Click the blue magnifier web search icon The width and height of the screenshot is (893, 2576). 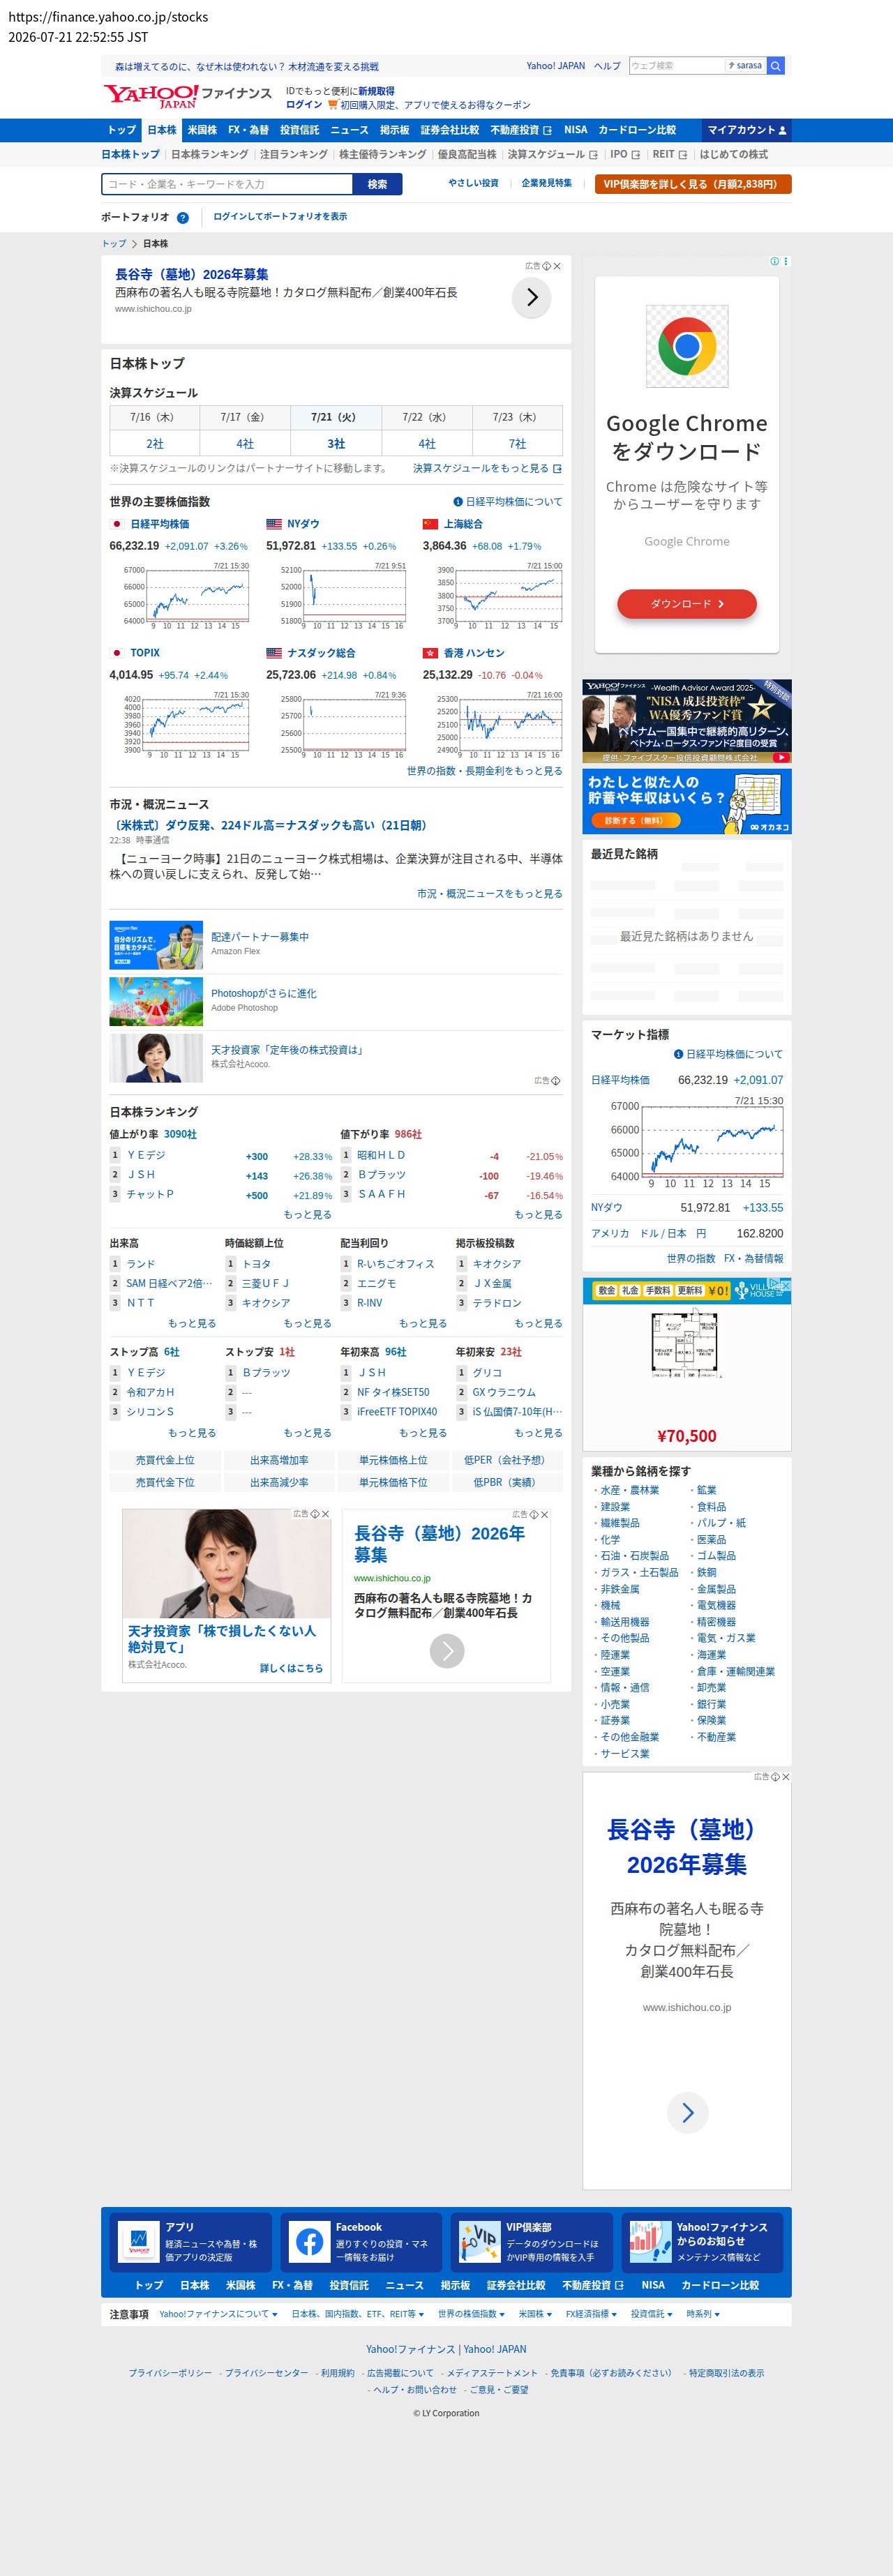point(775,65)
